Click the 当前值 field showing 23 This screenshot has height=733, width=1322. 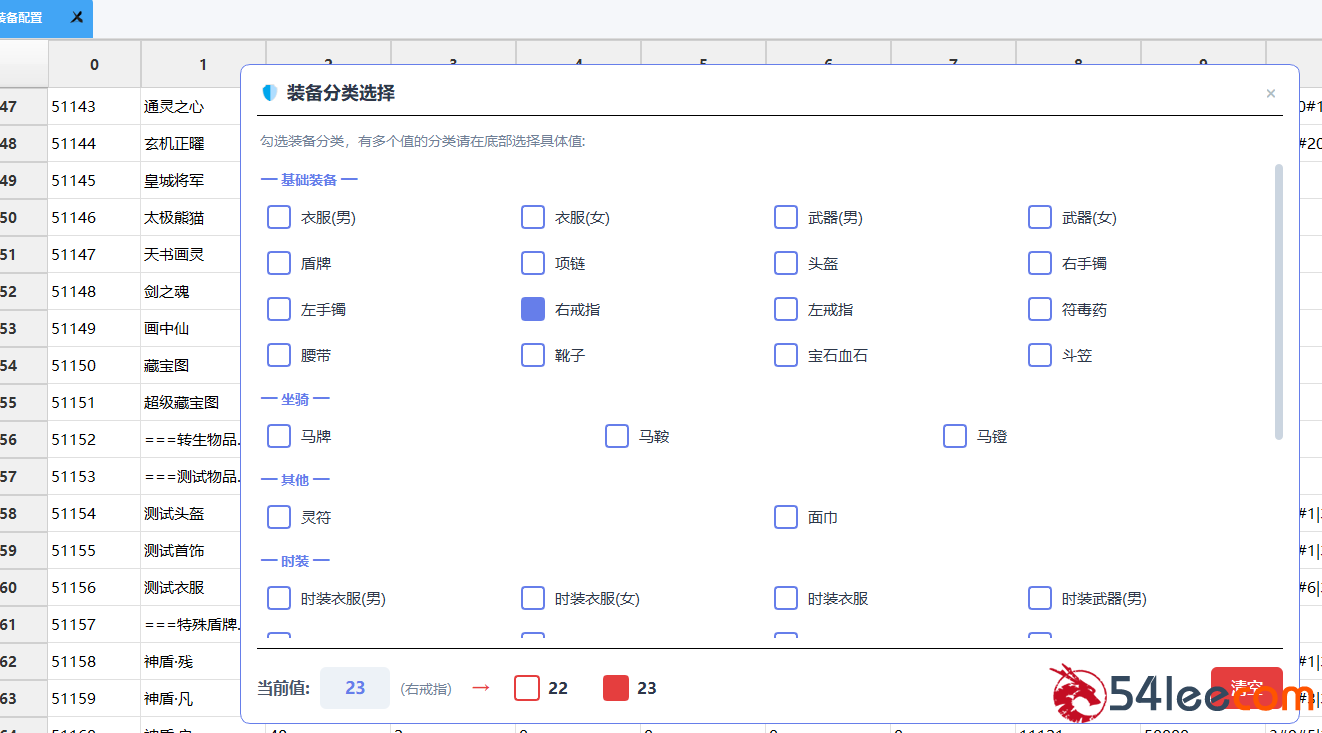click(x=354, y=688)
